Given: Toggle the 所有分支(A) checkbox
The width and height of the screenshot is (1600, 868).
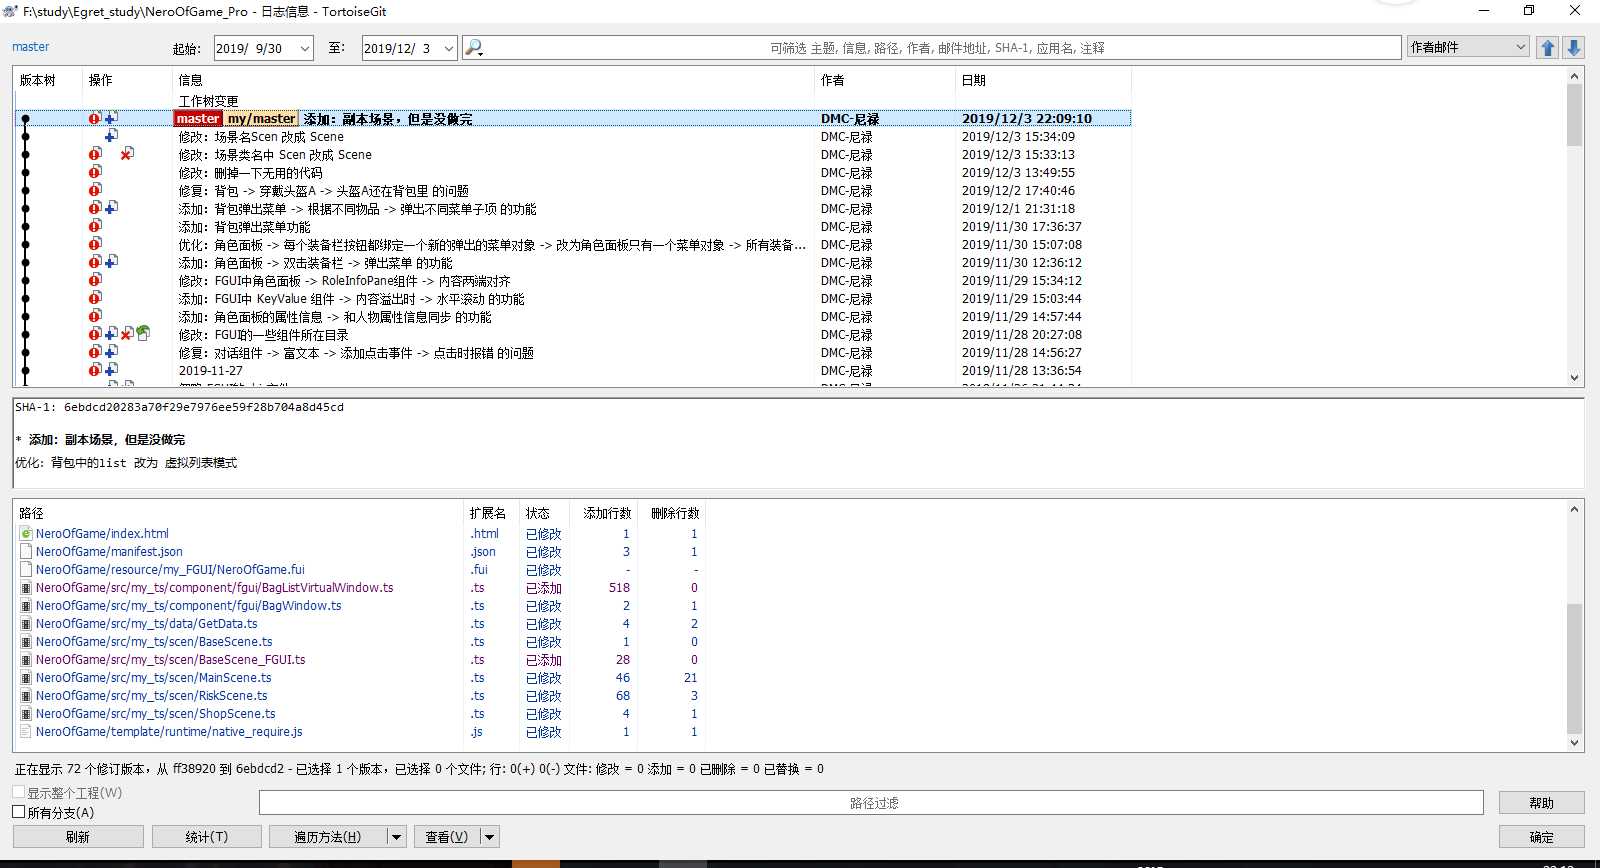Looking at the screenshot, I should tap(19, 812).
